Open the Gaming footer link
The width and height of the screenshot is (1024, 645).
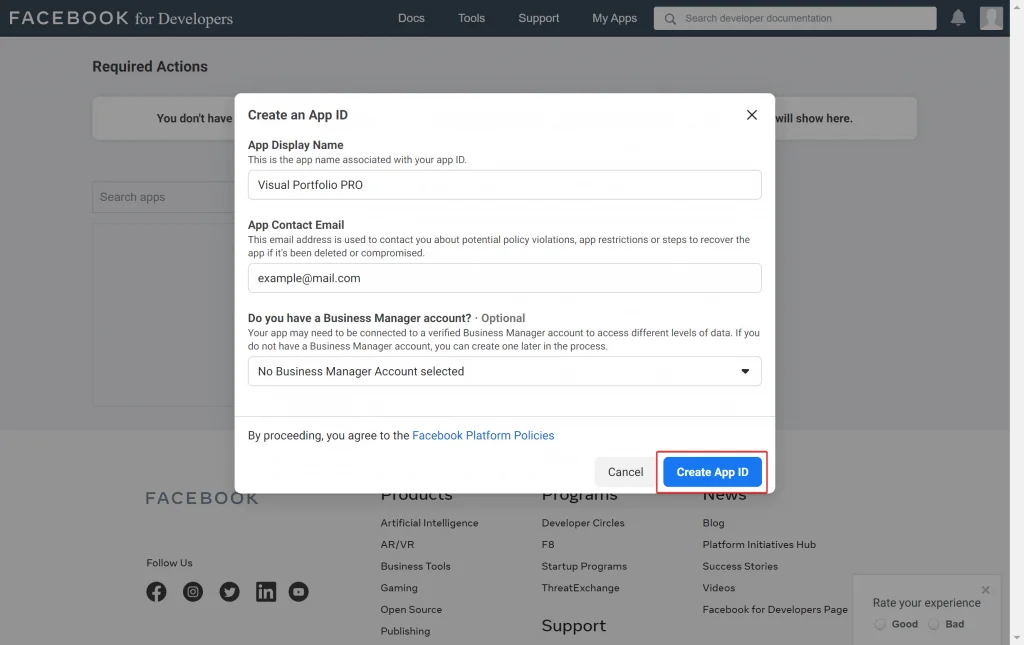pos(398,588)
